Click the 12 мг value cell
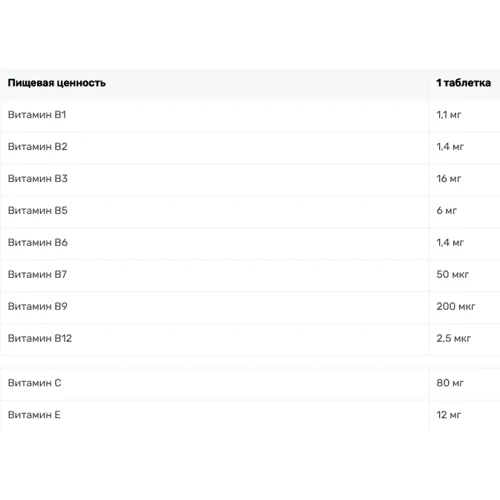This screenshot has width=500, height=500. [x=449, y=415]
